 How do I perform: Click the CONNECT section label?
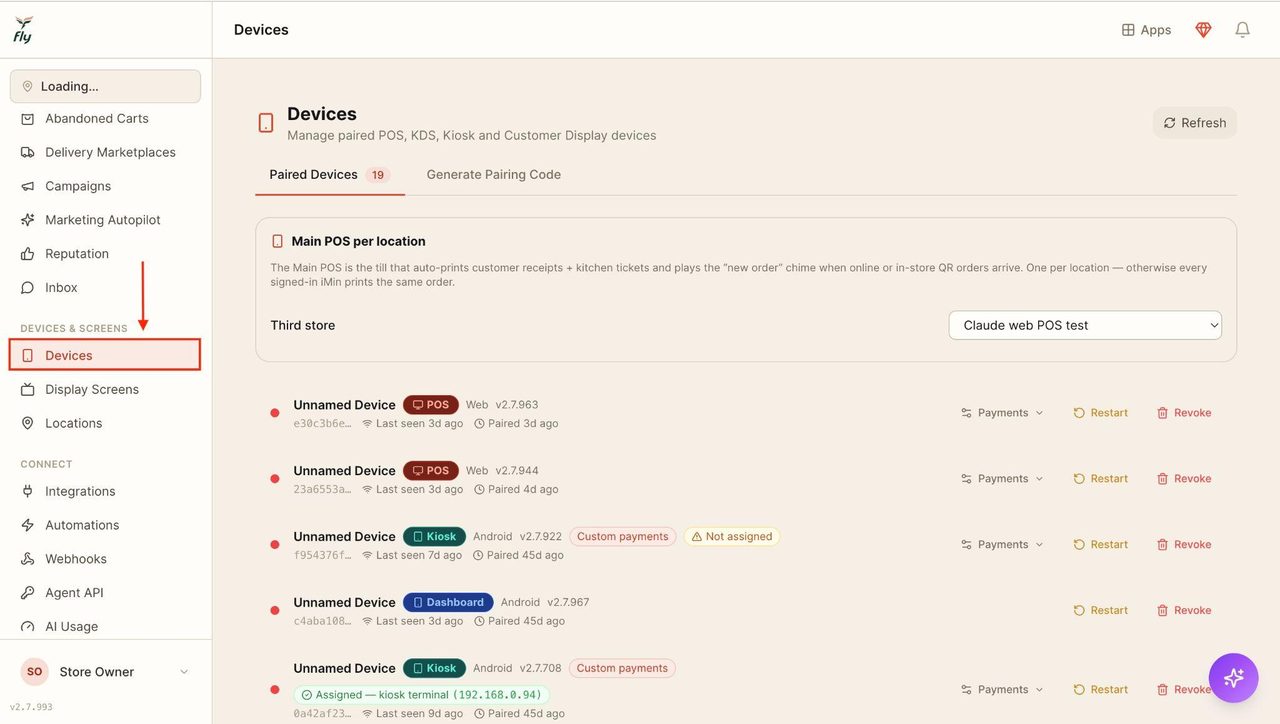46,464
